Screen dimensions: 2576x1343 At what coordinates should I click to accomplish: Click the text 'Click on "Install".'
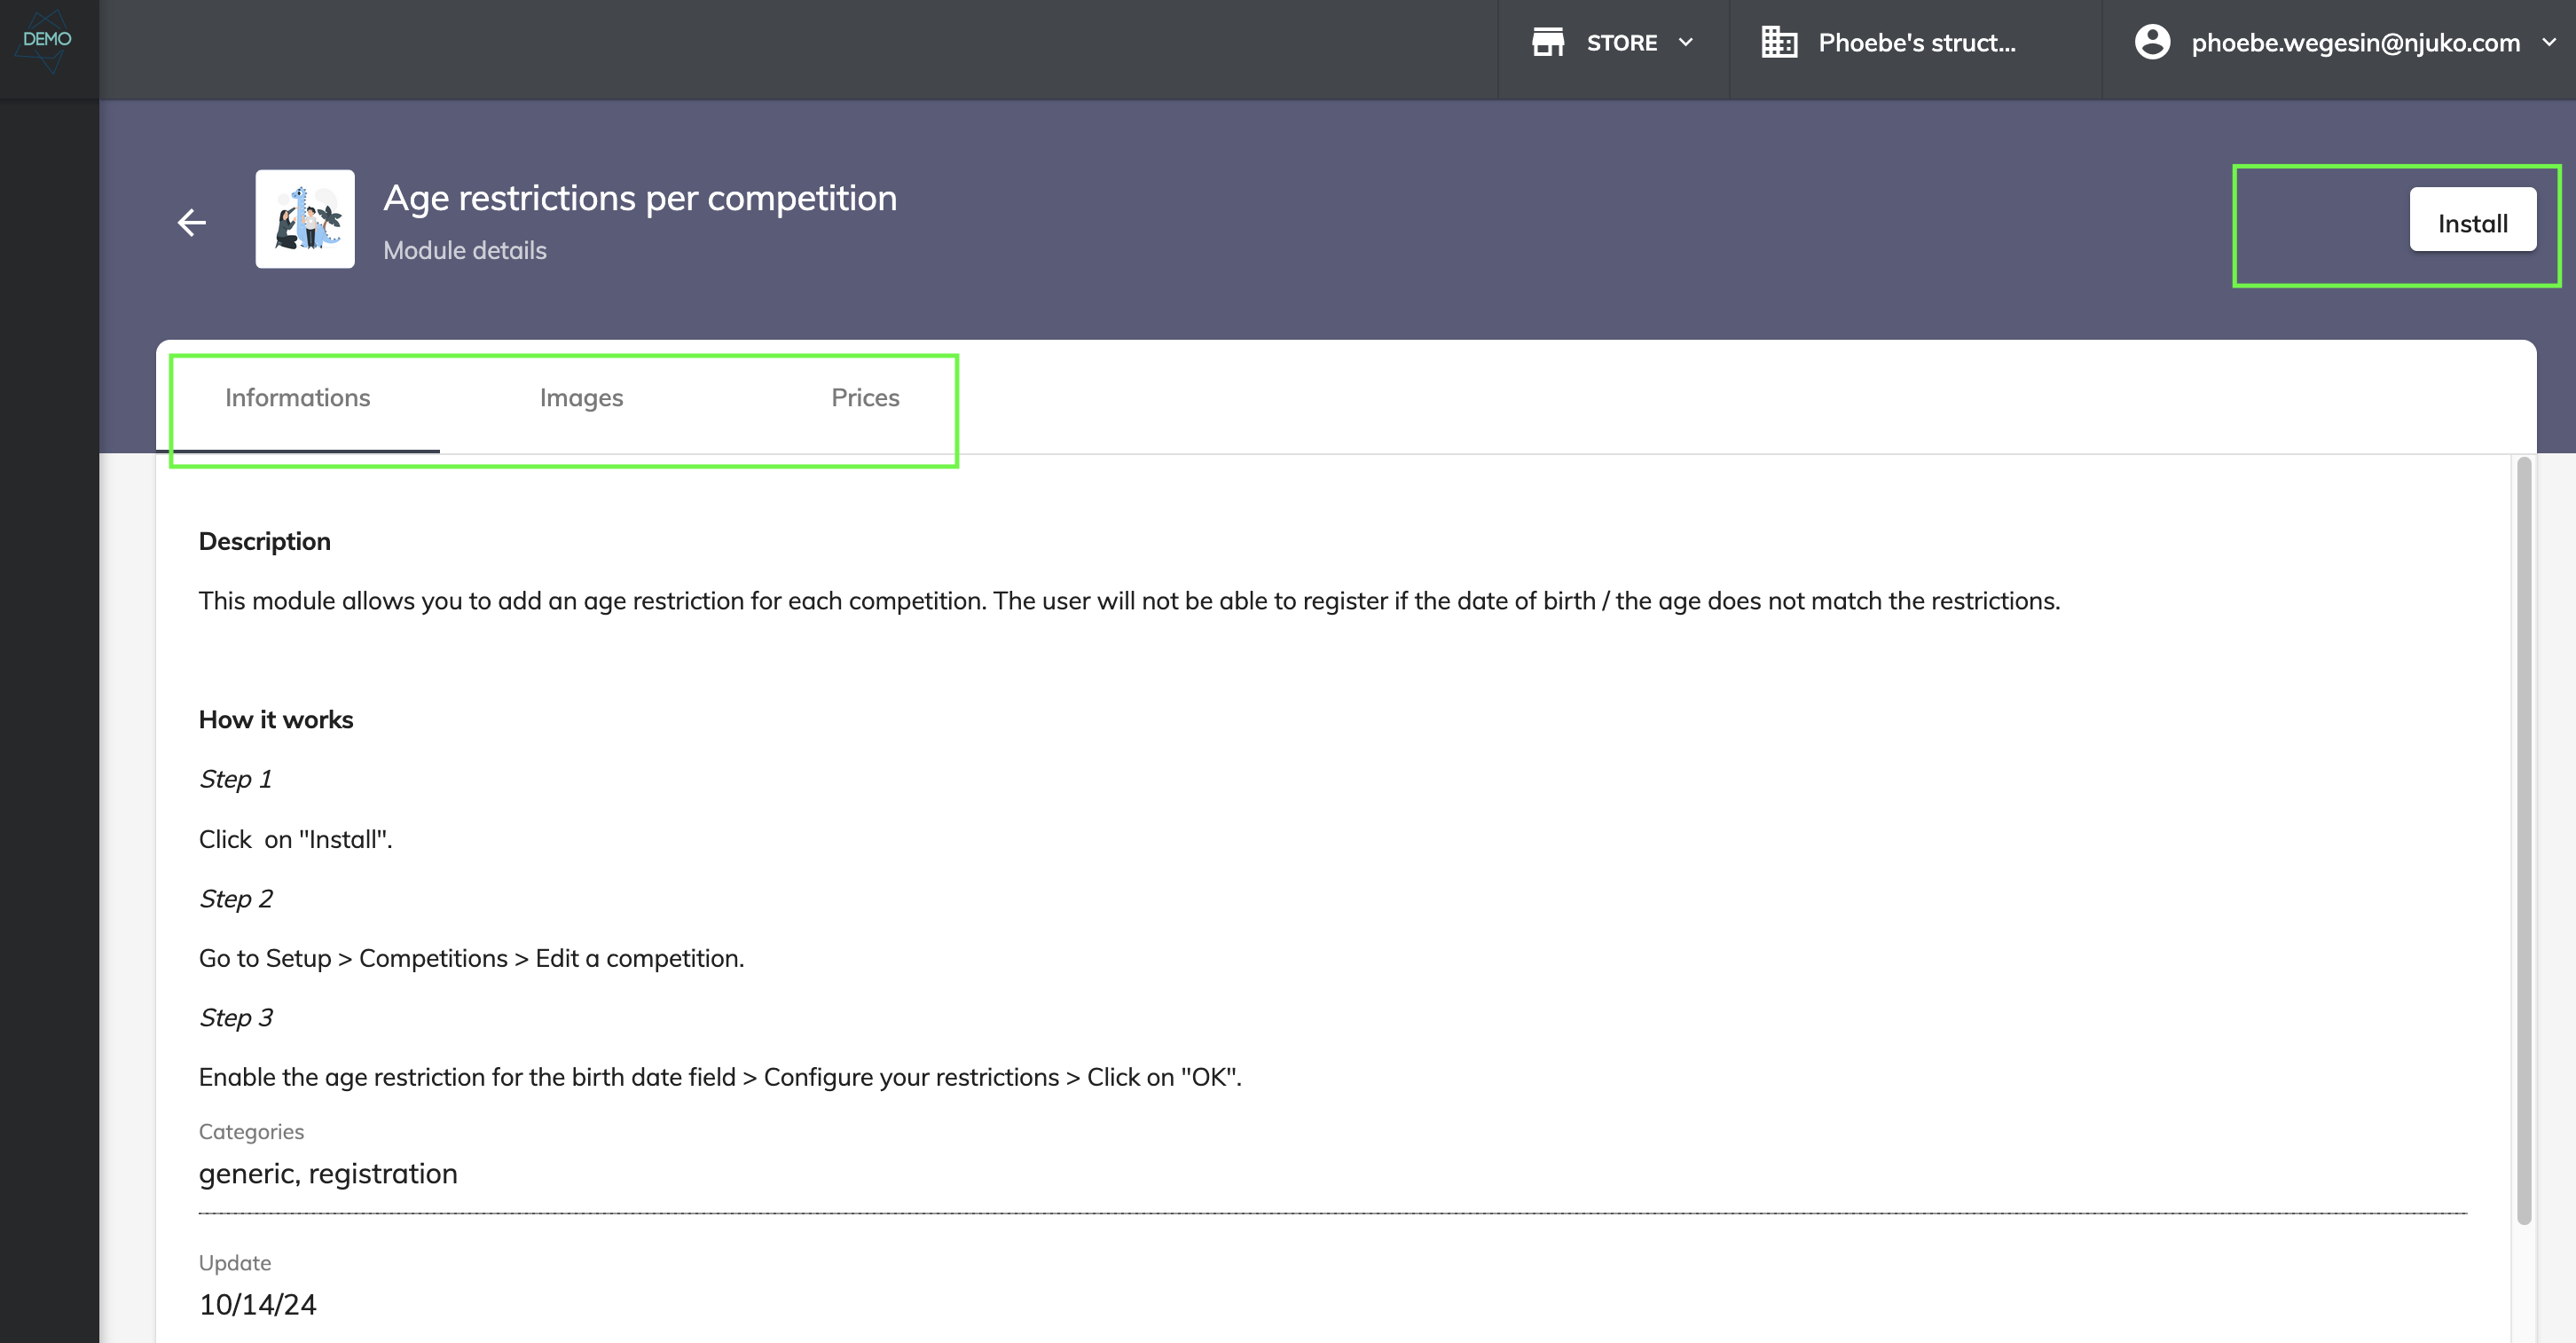[296, 839]
